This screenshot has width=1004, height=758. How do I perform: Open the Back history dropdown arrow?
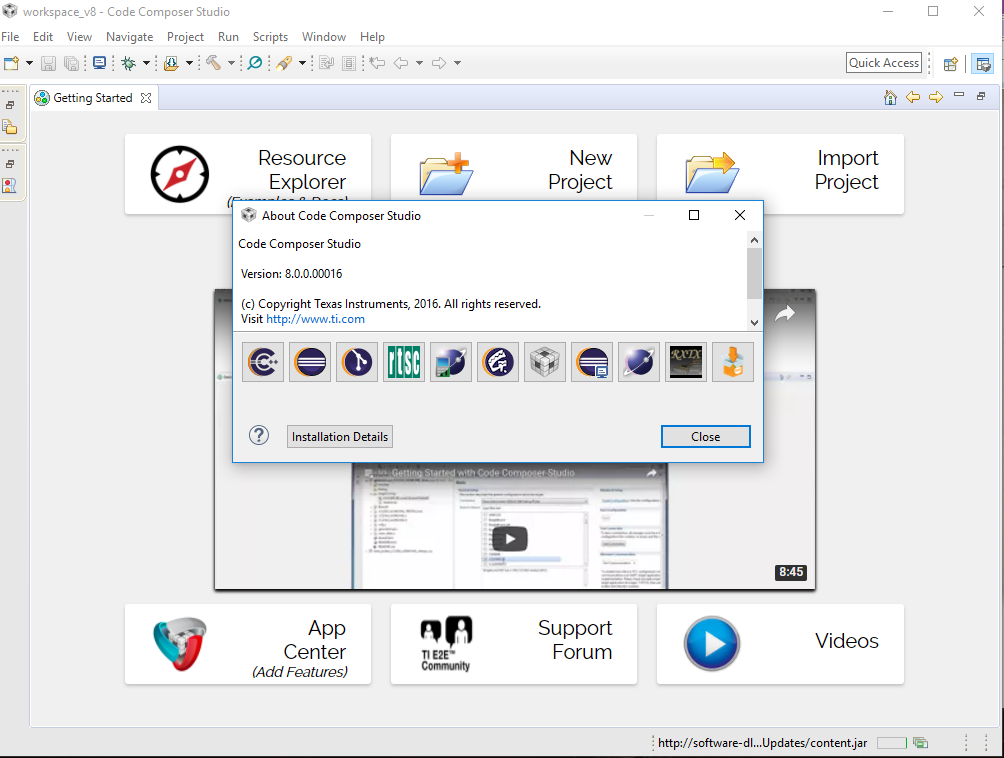coord(419,63)
